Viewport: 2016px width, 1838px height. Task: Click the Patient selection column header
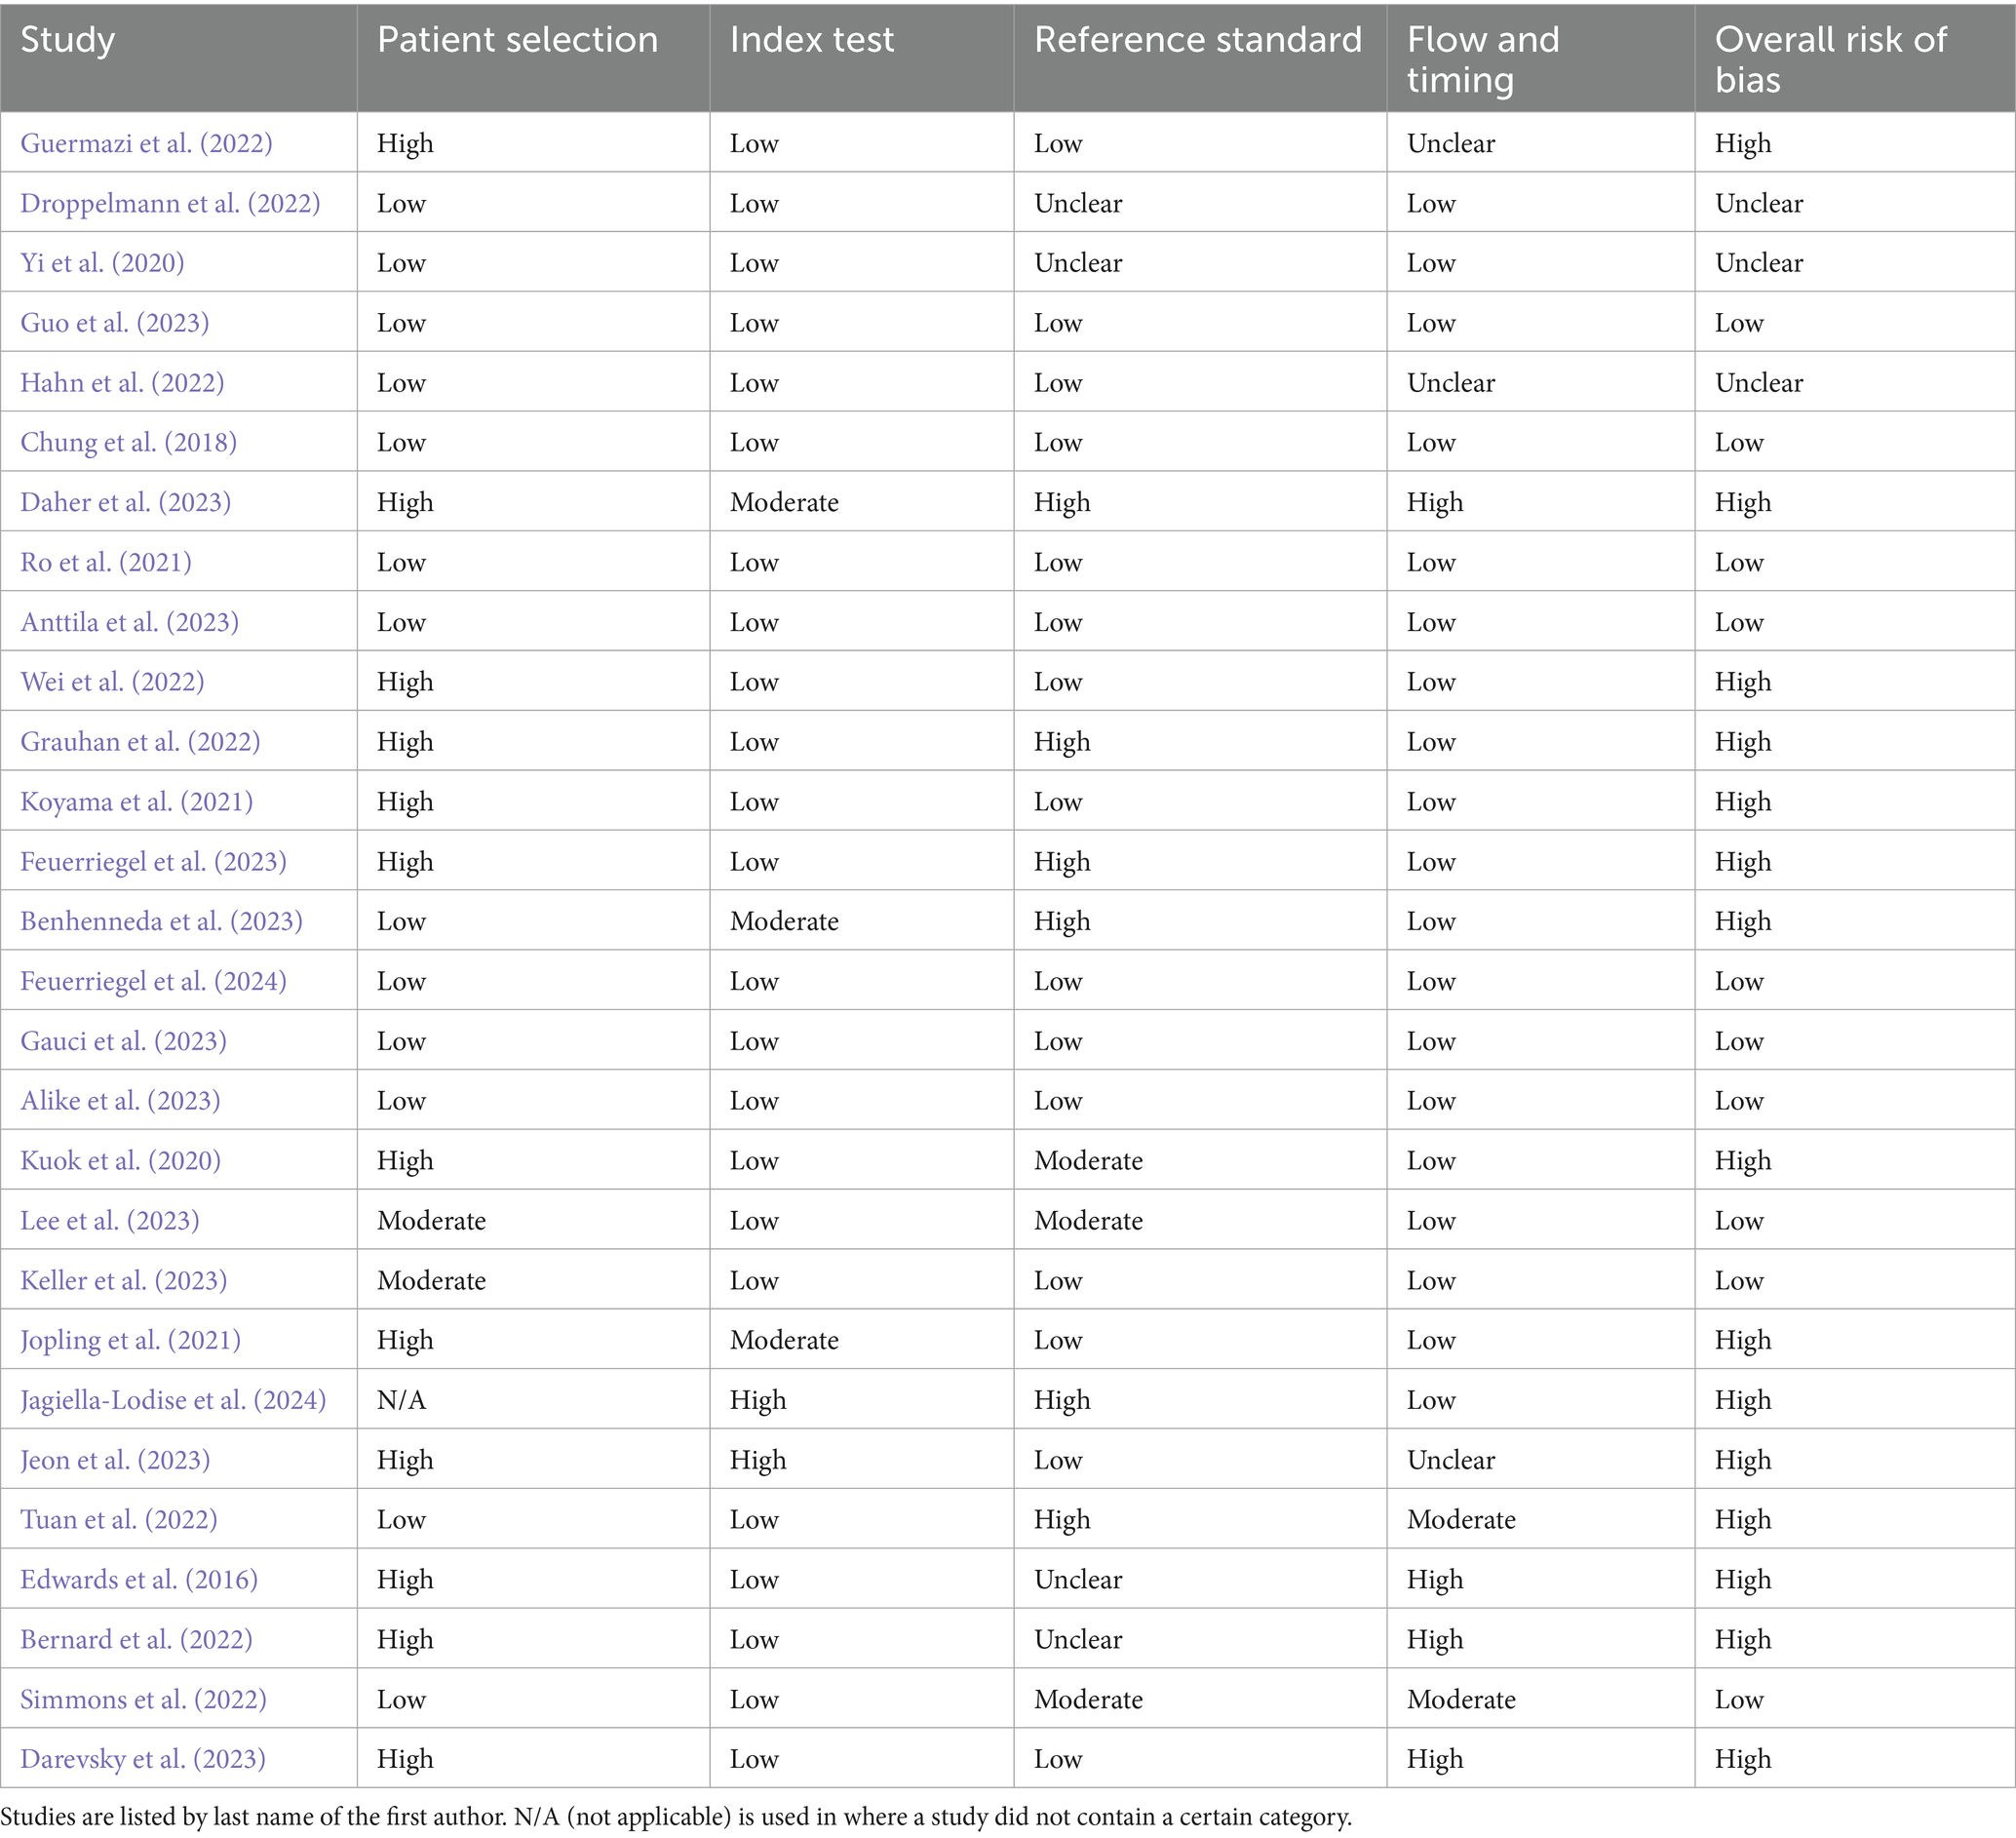(517, 40)
